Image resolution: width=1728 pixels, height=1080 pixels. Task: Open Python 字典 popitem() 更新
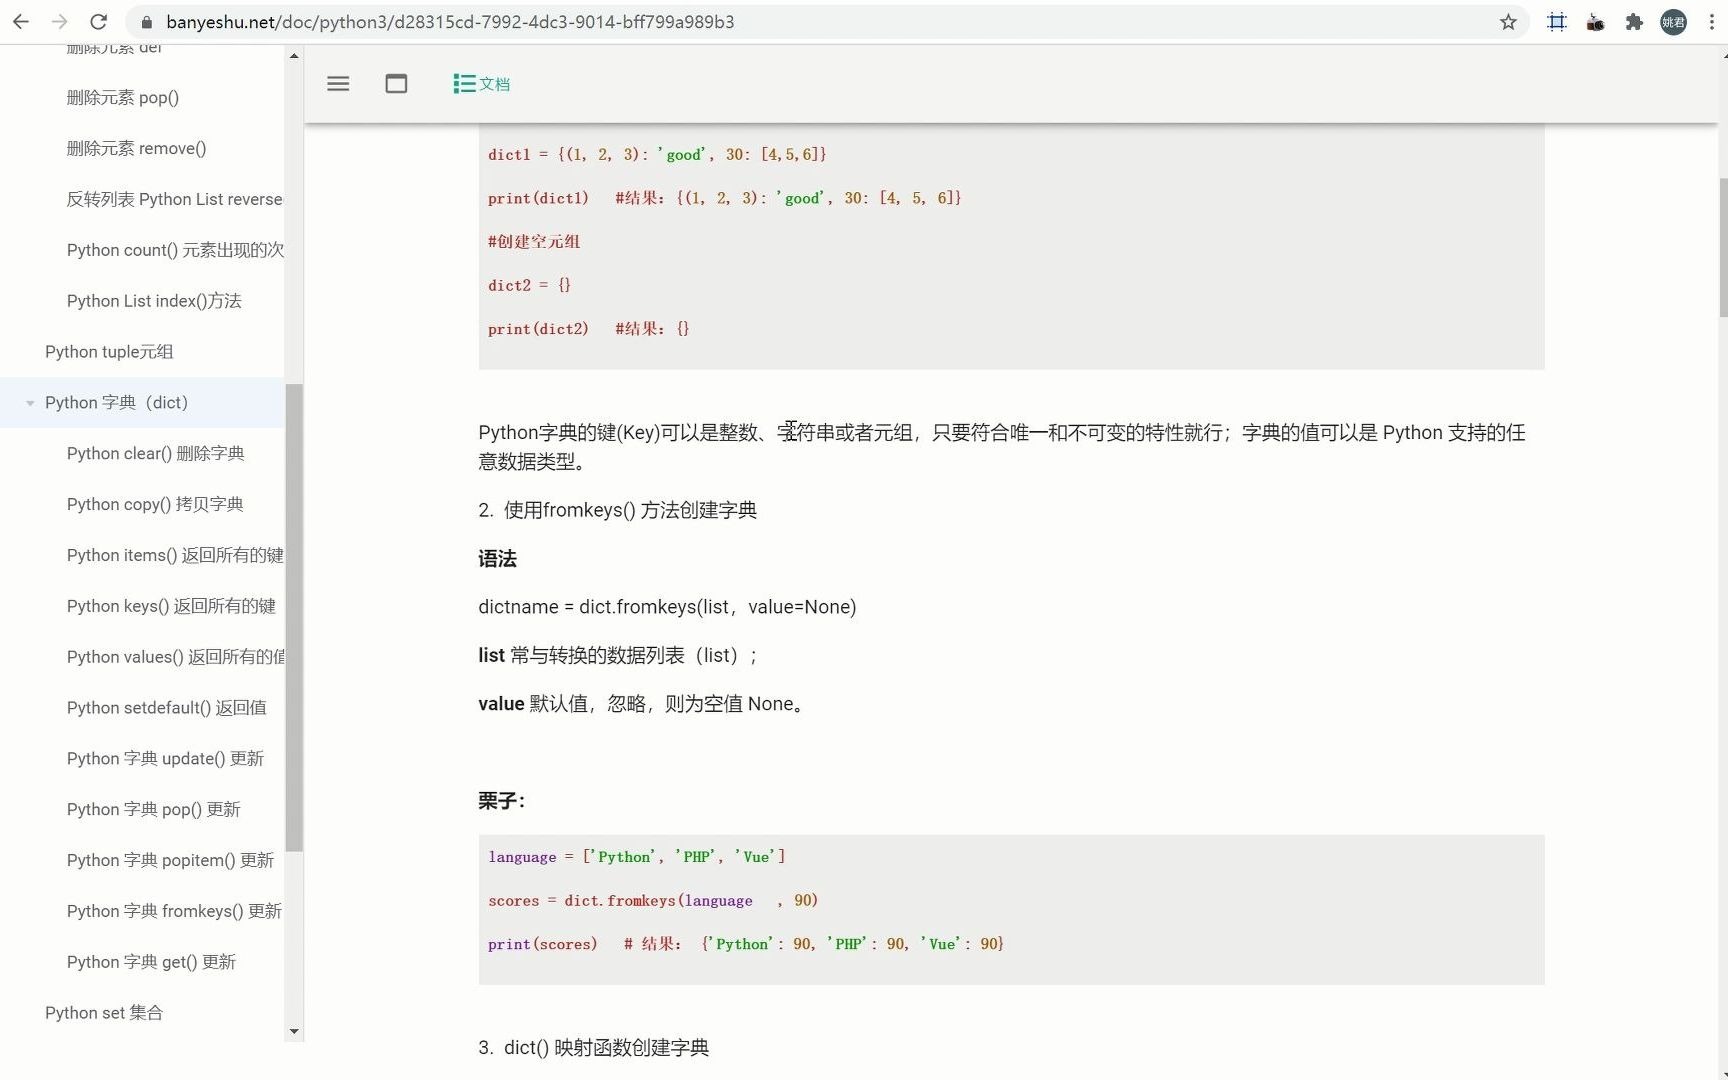coord(170,861)
